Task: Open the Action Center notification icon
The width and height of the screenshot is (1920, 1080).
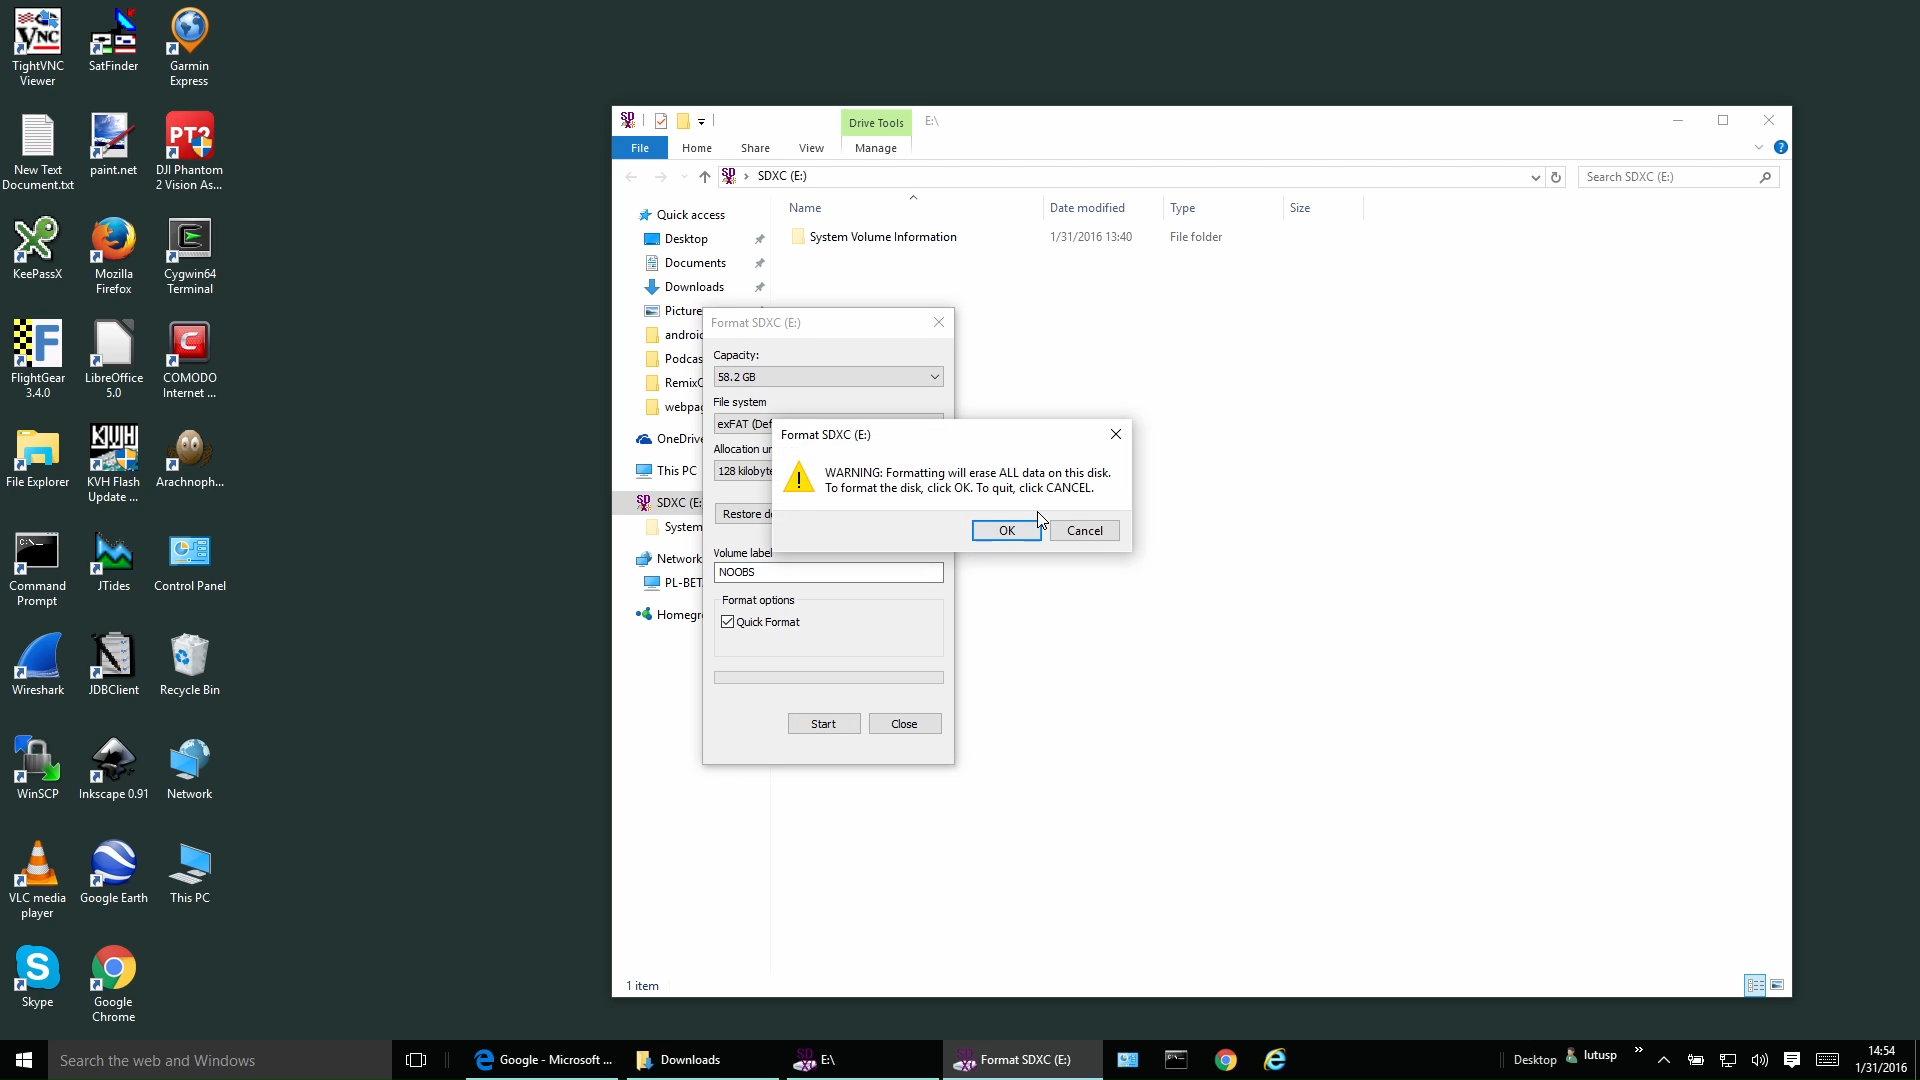Action: coord(1792,1060)
